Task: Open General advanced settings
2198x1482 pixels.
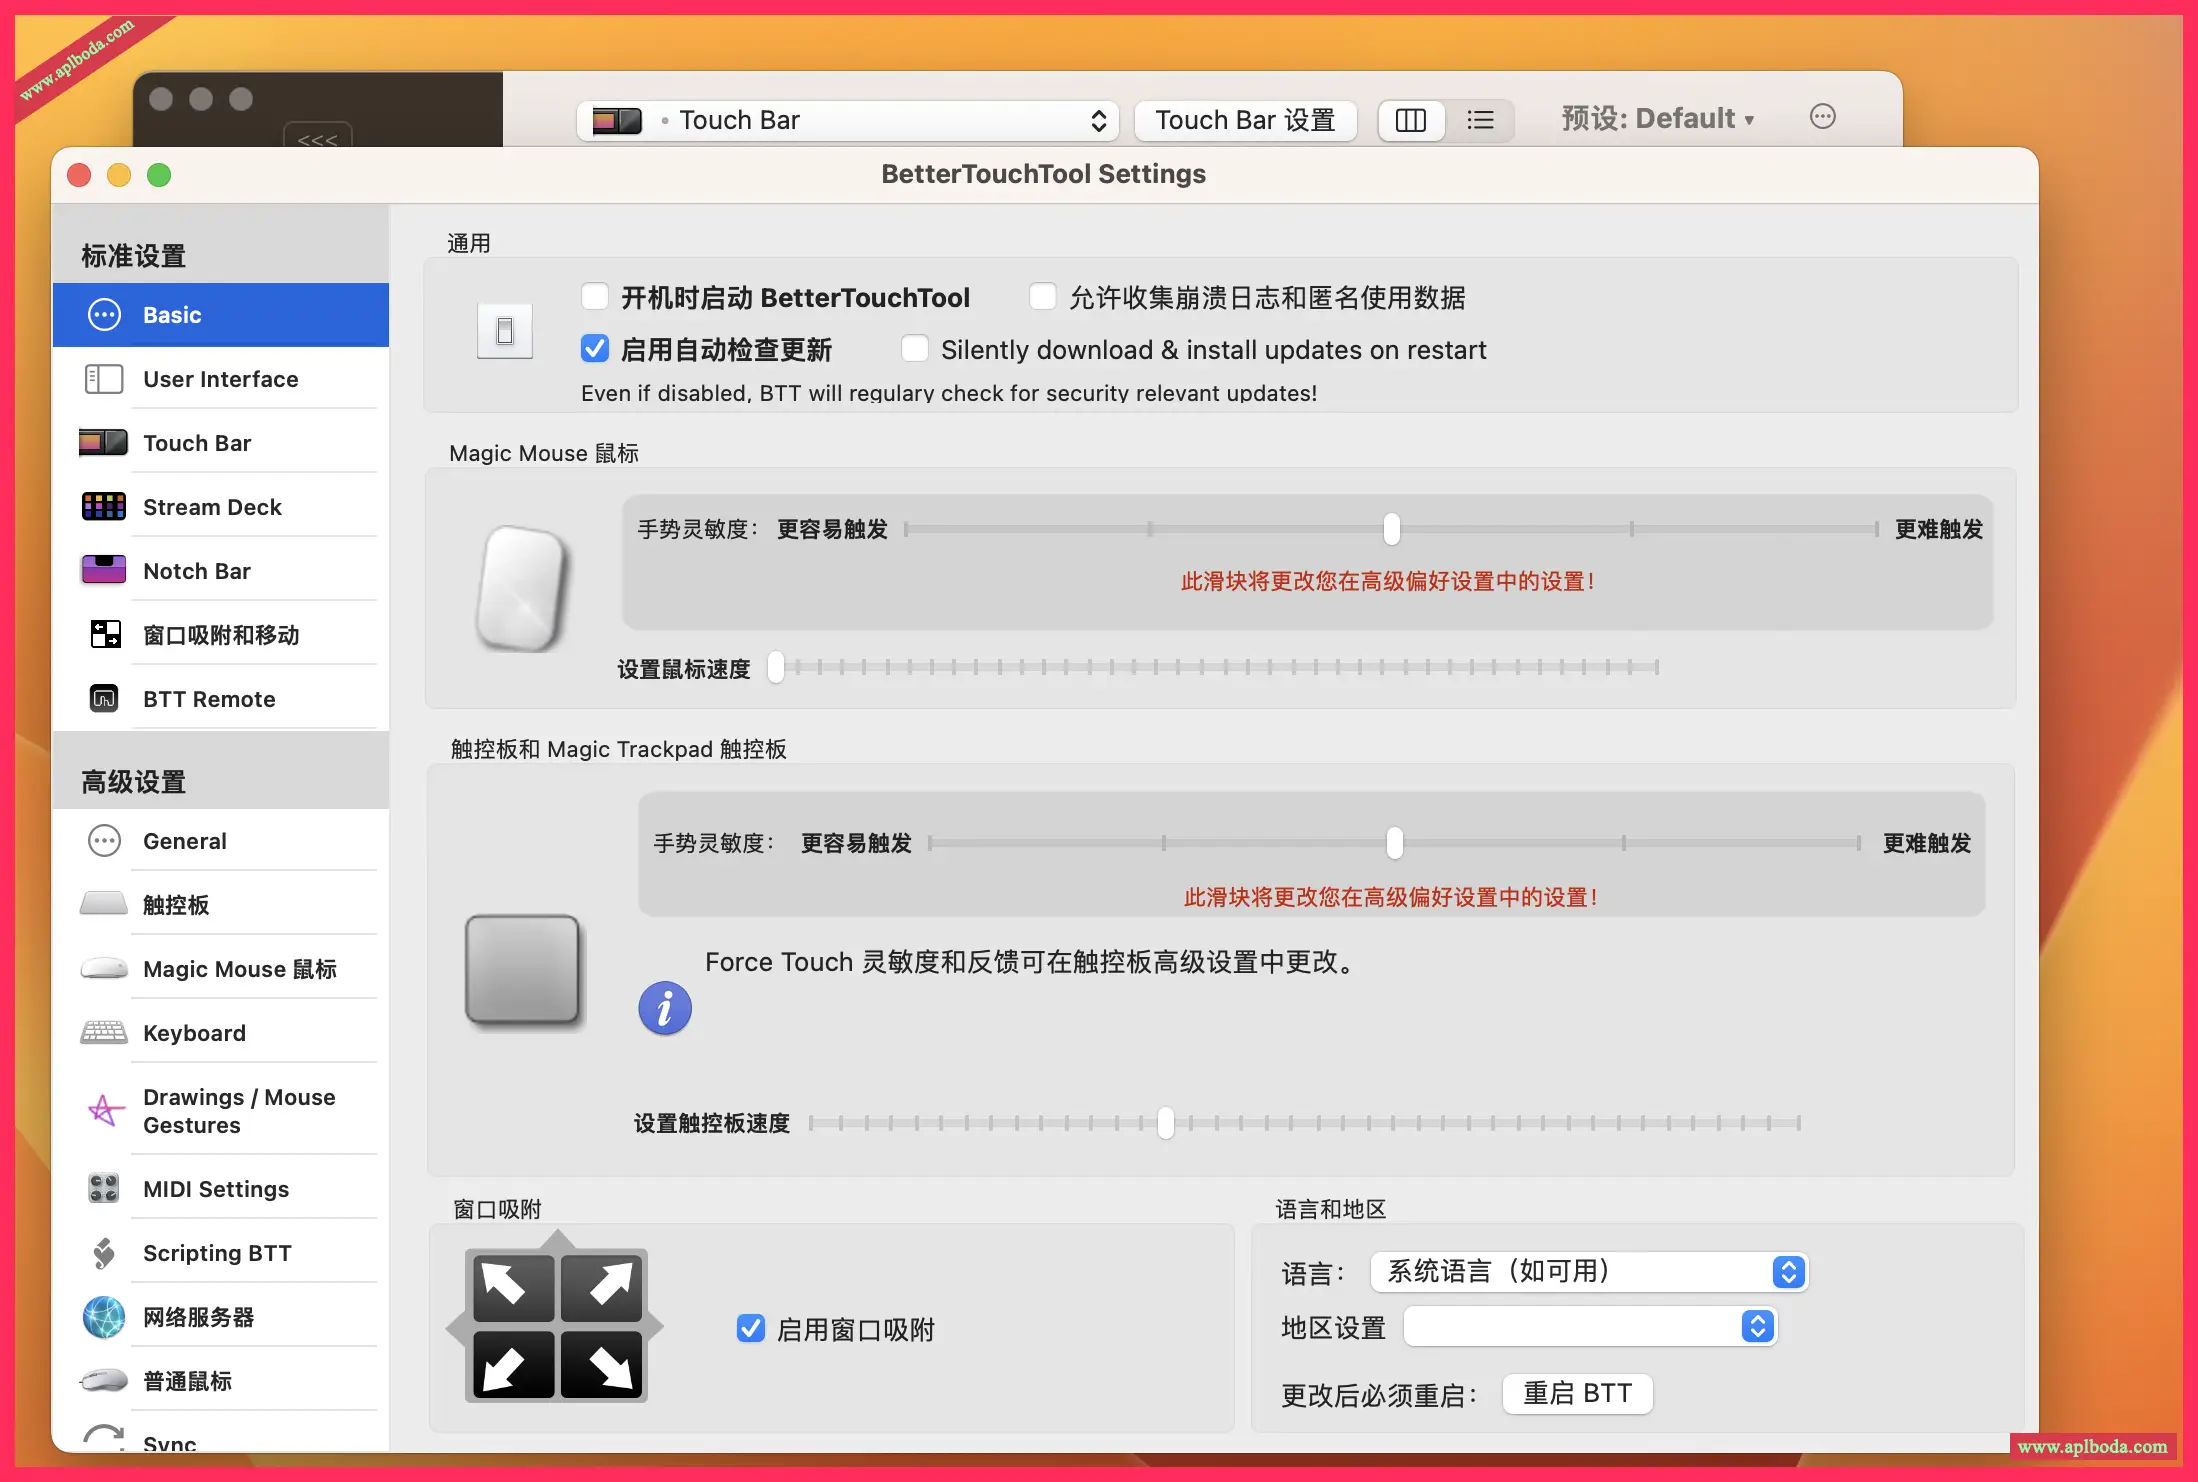Action: [220, 841]
